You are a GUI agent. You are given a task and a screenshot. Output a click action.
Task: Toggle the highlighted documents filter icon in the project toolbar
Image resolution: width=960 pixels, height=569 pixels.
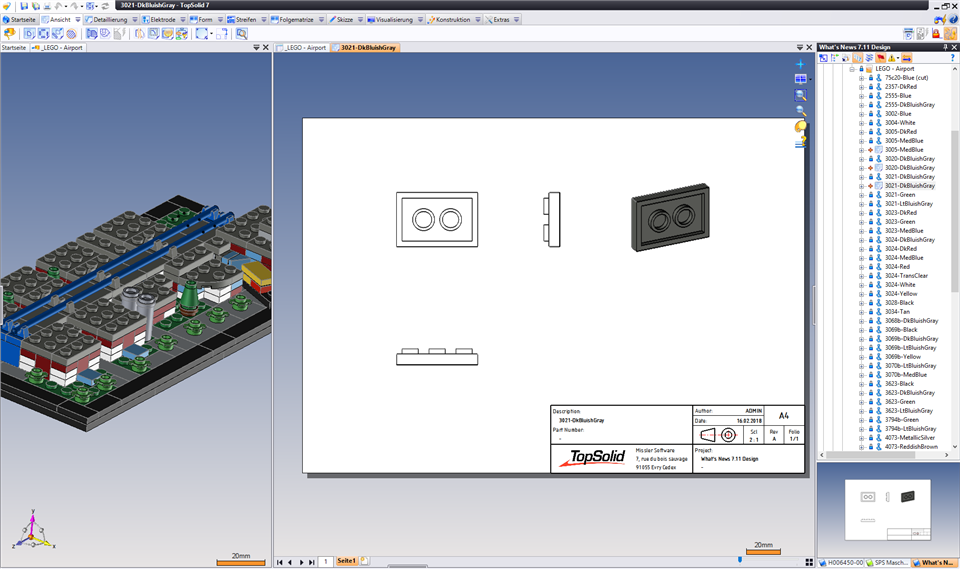[x=858, y=58]
